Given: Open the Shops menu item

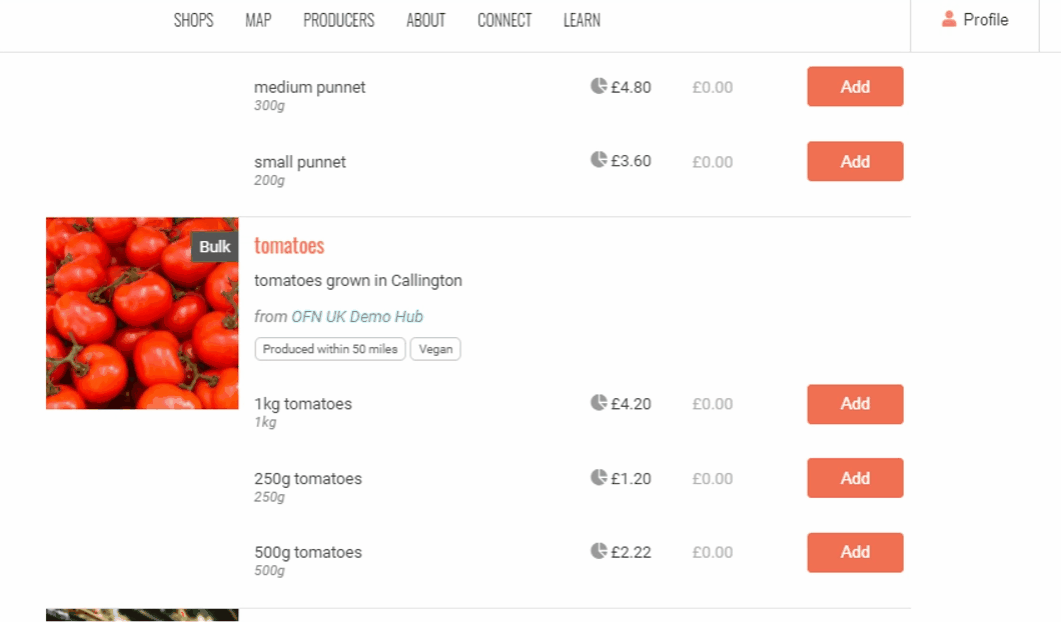Looking at the screenshot, I should (x=193, y=20).
